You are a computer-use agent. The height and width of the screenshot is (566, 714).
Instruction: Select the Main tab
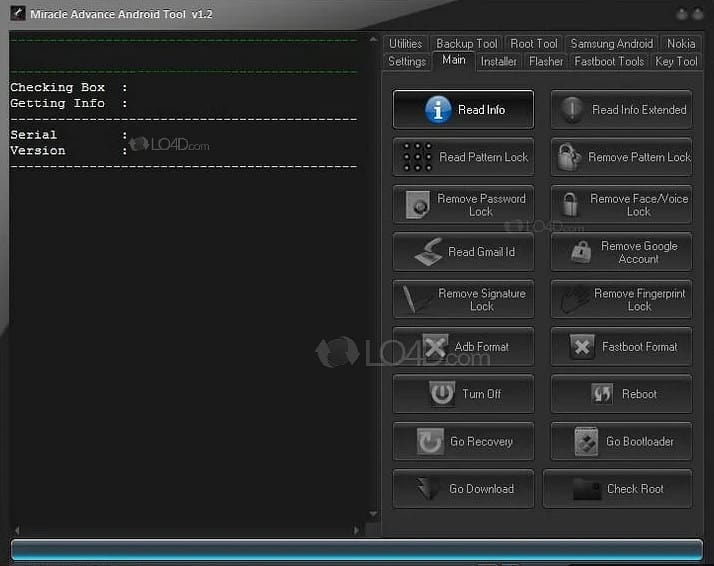(x=454, y=60)
